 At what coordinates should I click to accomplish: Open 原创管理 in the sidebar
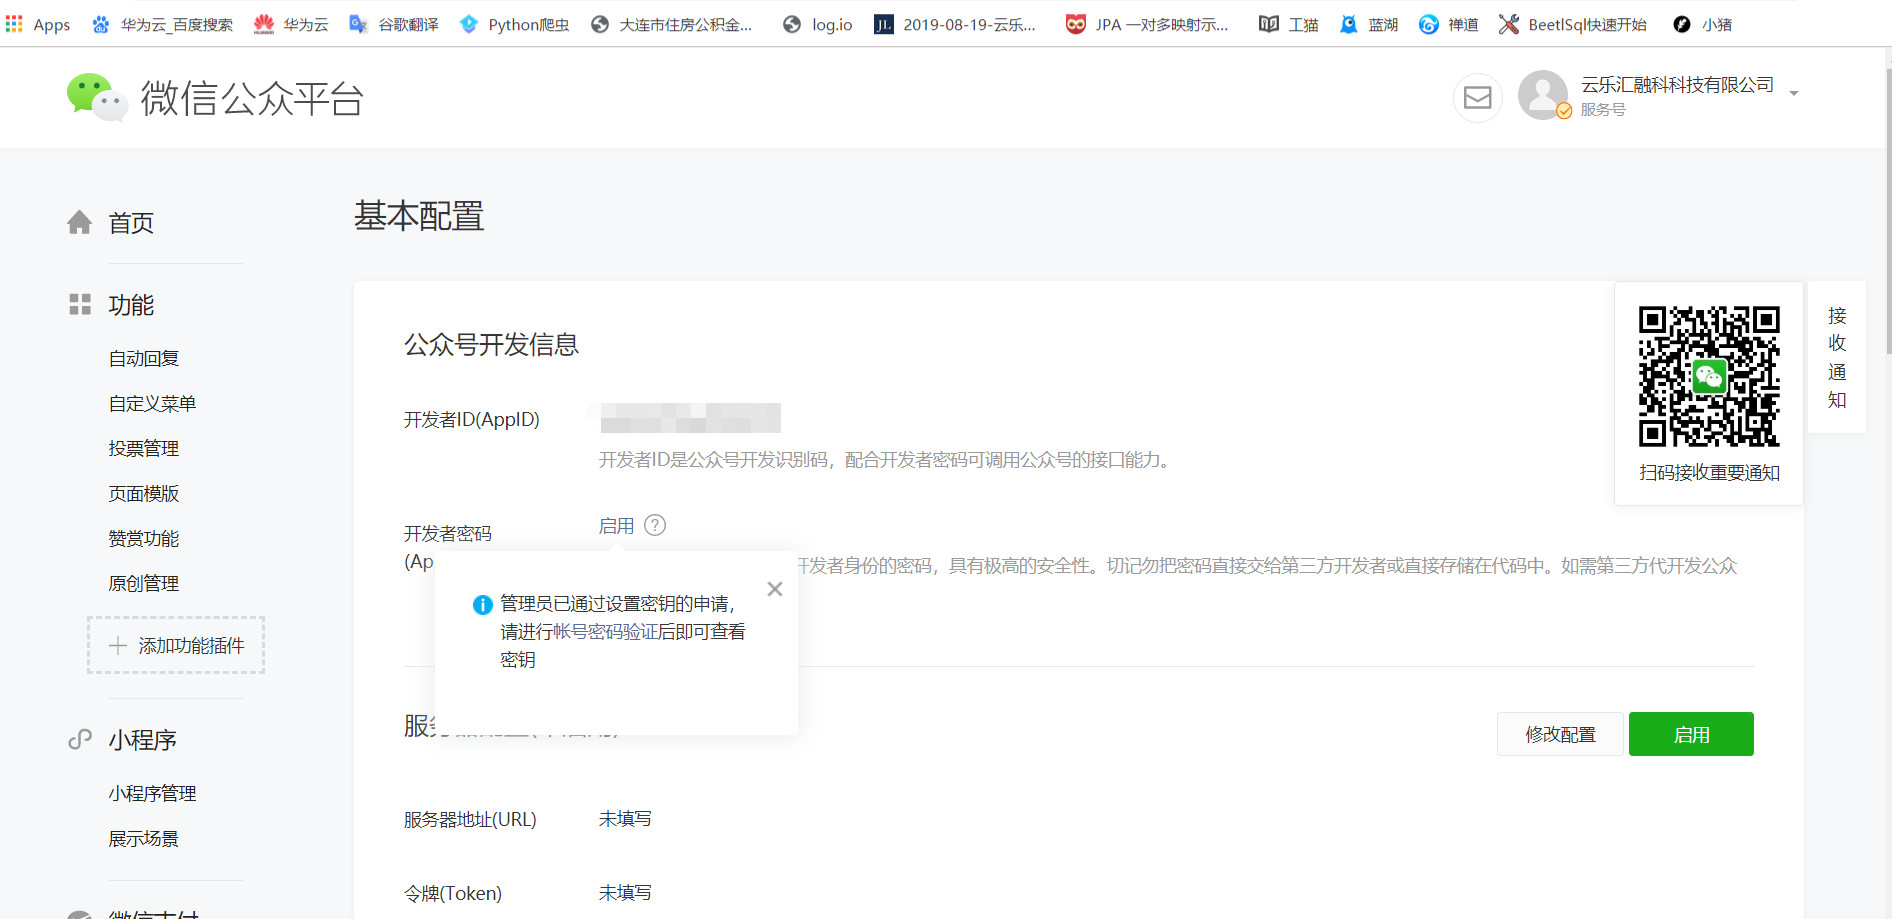pyautogui.click(x=144, y=583)
